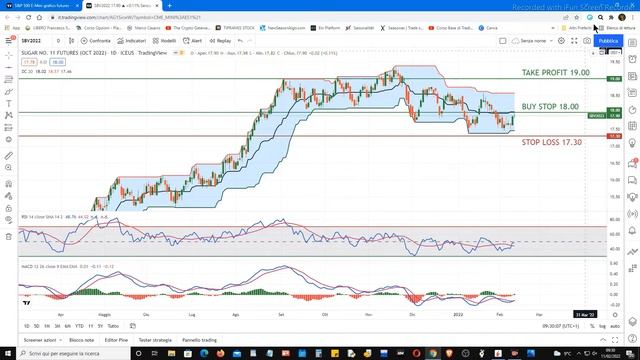Click the undo arrow in chart toolbar

point(240,41)
